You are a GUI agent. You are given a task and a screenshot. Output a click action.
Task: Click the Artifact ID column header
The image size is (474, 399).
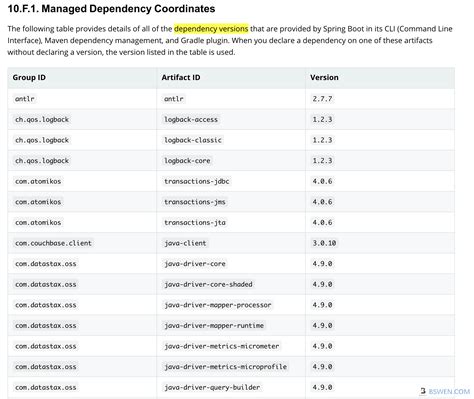[181, 77]
